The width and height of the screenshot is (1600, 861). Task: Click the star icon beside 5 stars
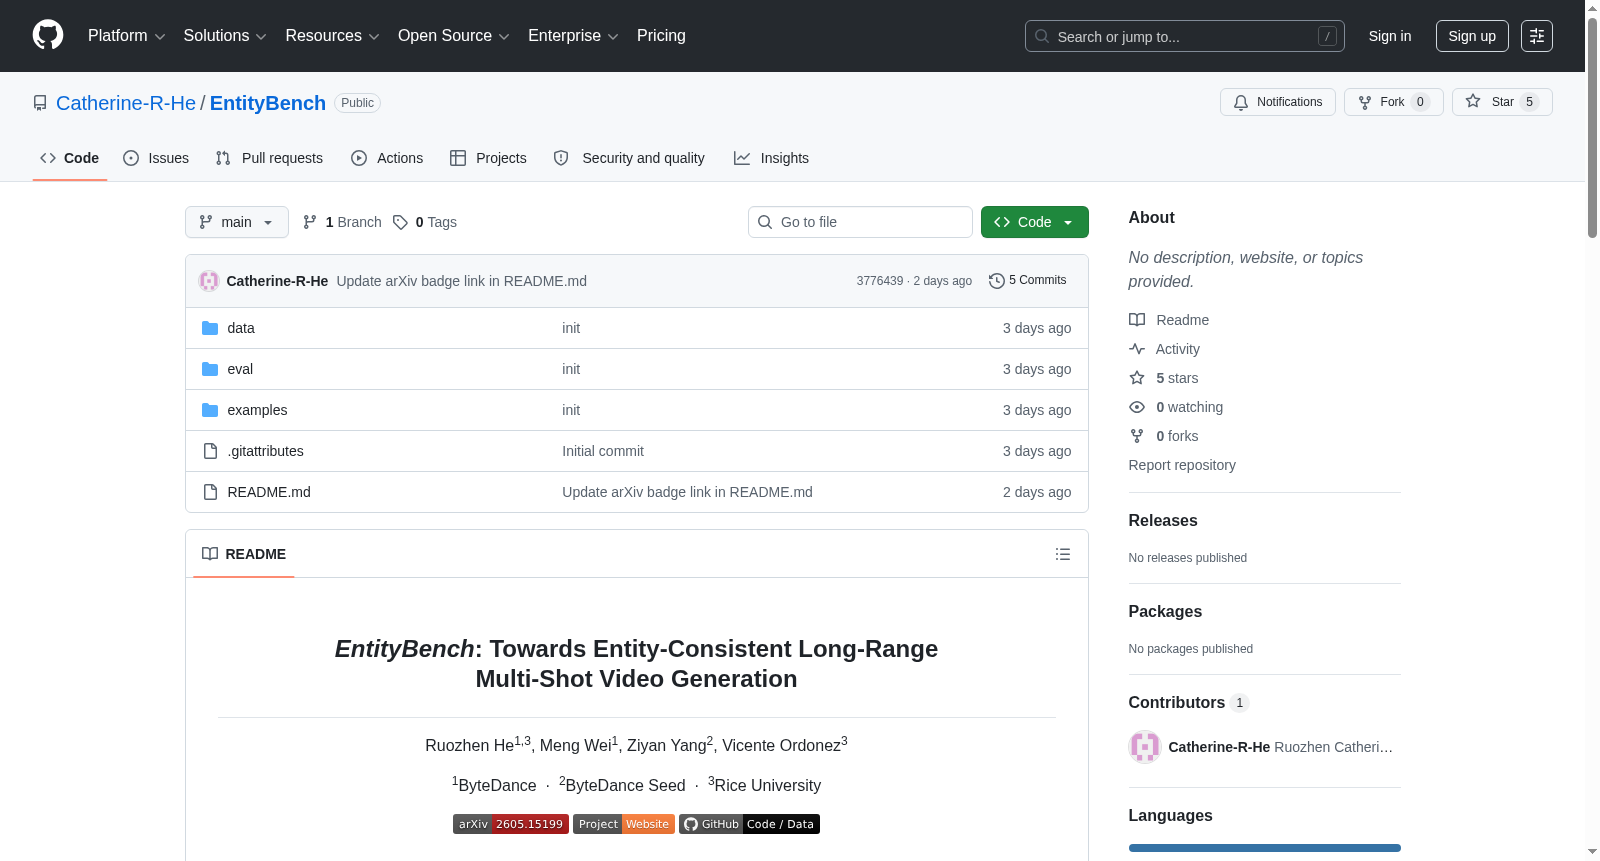pyautogui.click(x=1137, y=378)
